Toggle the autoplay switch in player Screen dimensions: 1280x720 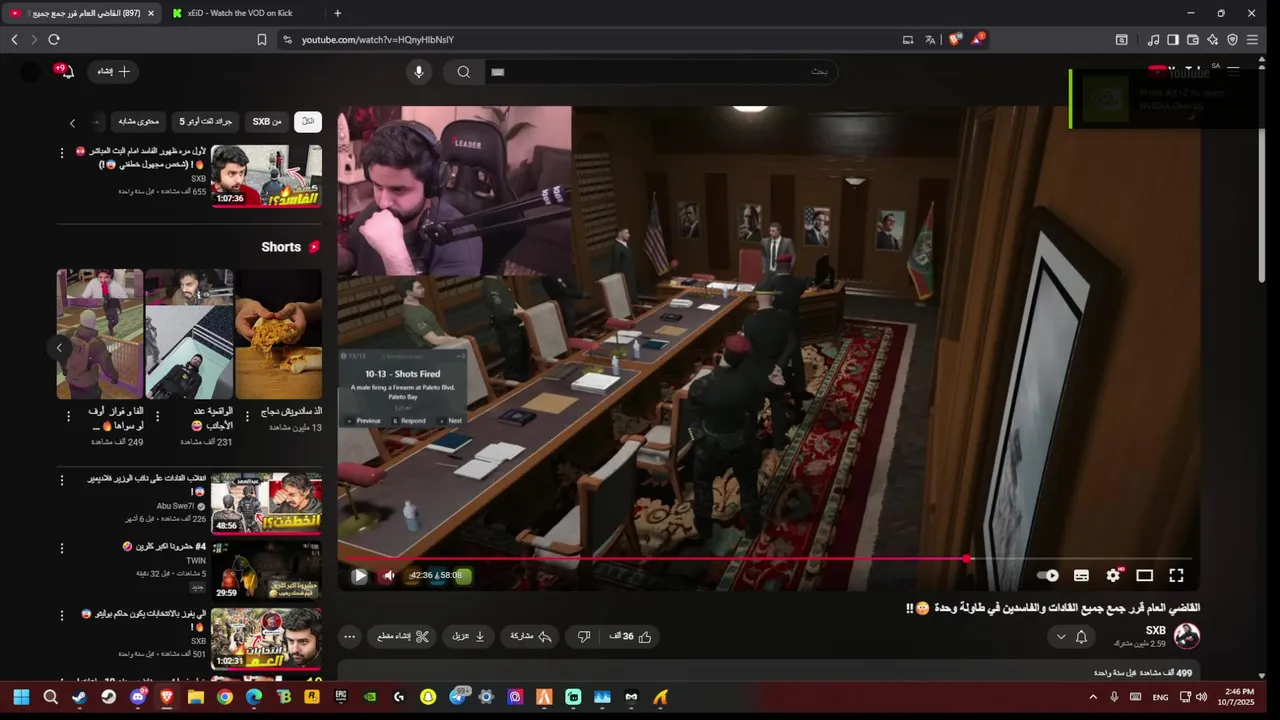[1048, 576]
